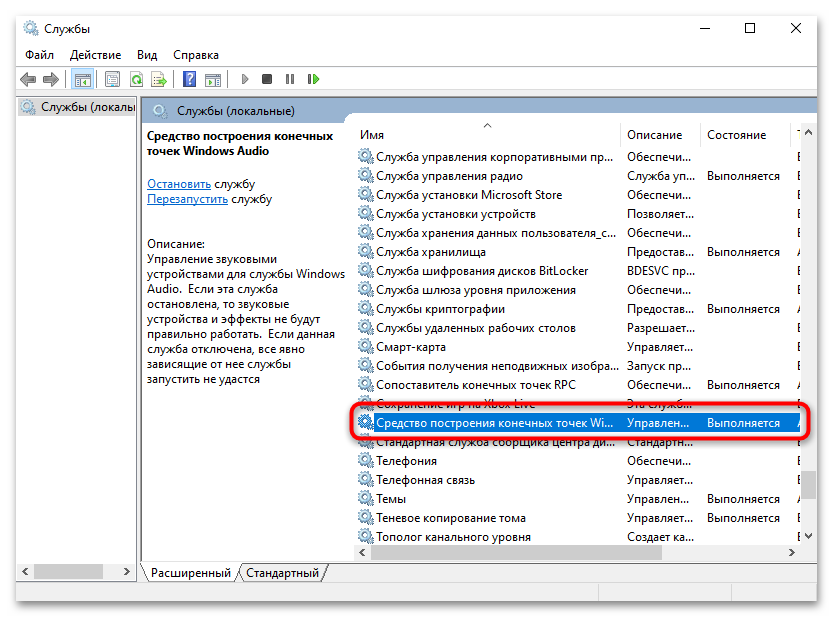Screen dimensions: 833x617
Task: Open the Действие menu
Action: click(x=95, y=55)
